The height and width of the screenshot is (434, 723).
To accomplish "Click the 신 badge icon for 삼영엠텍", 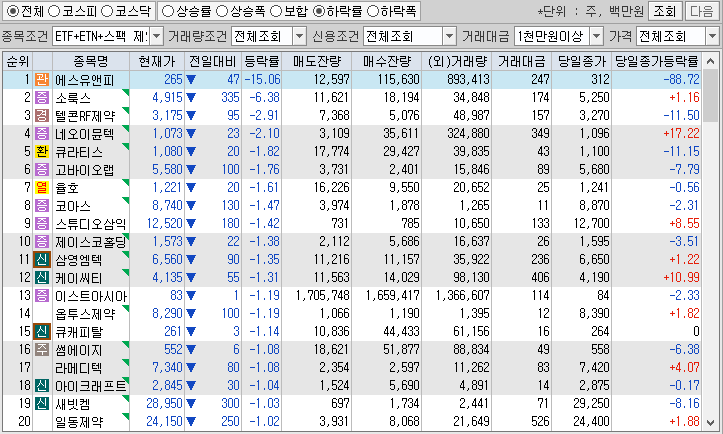I will point(42,259).
